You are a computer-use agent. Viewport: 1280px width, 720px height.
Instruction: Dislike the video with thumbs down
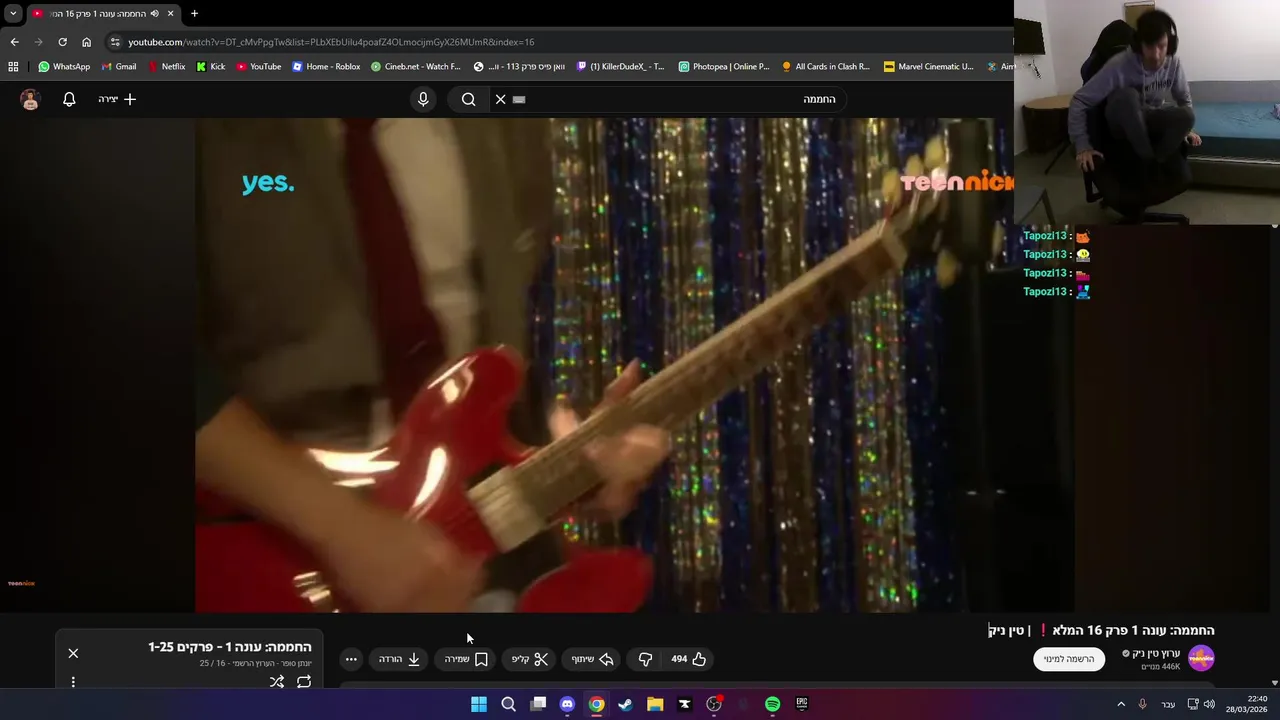coord(645,659)
